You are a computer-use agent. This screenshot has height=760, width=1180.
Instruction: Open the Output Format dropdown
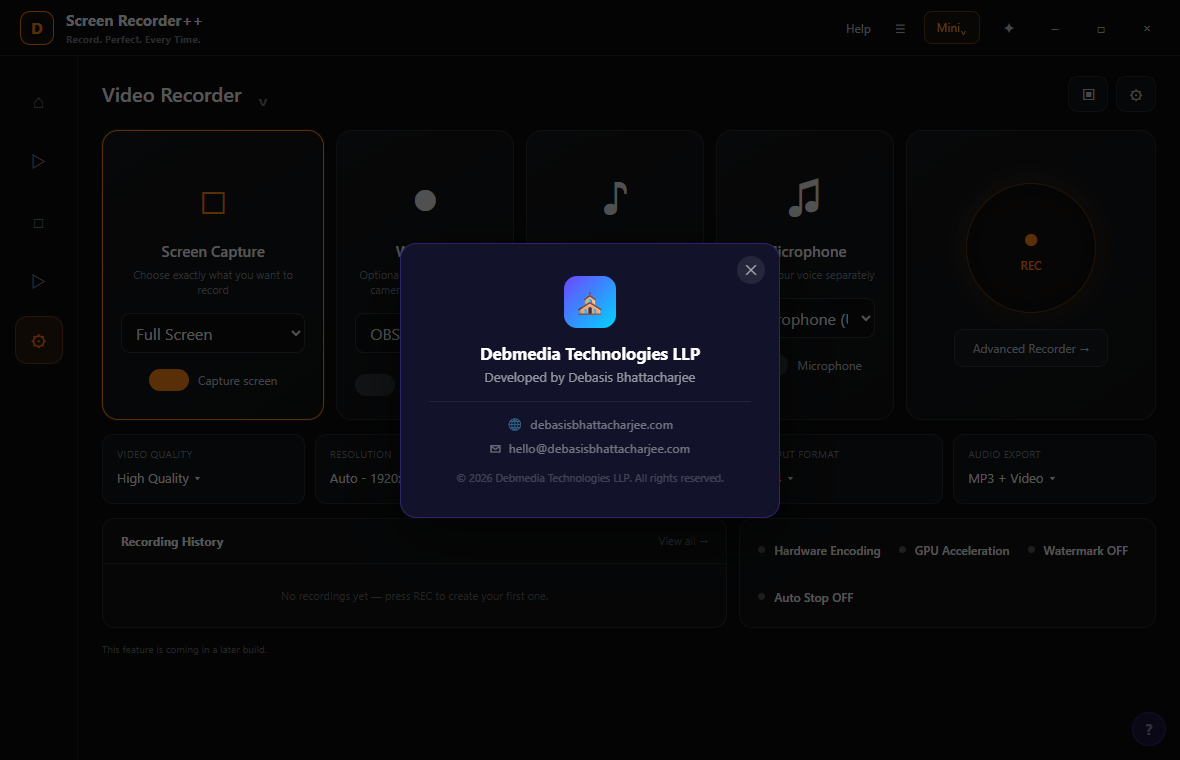(x=860, y=469)
